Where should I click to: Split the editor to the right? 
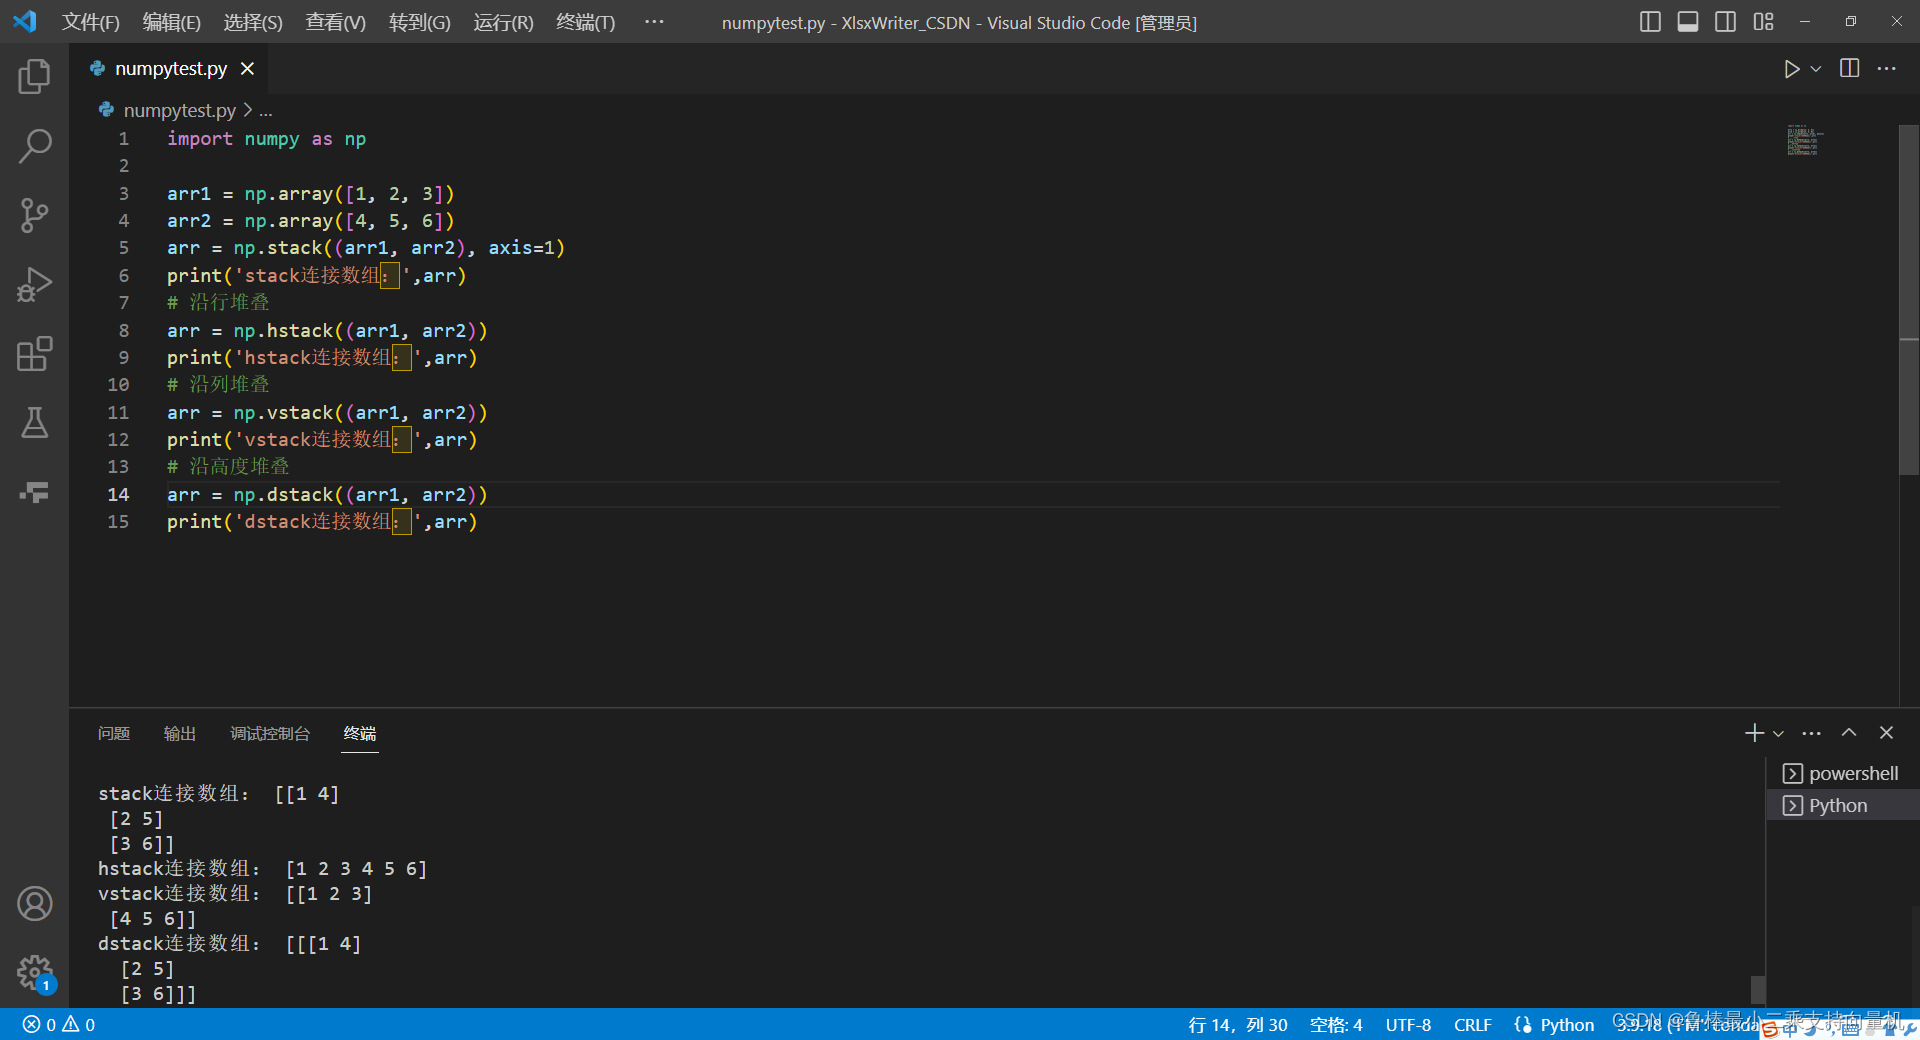pyautogui.click(x=1850, y=69)
